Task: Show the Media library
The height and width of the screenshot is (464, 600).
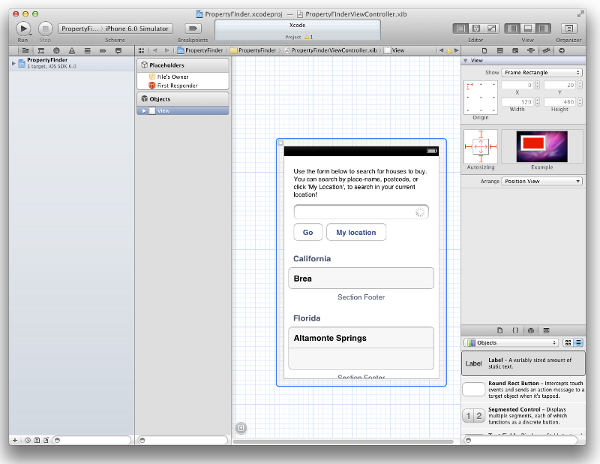Action: point(546,330)
